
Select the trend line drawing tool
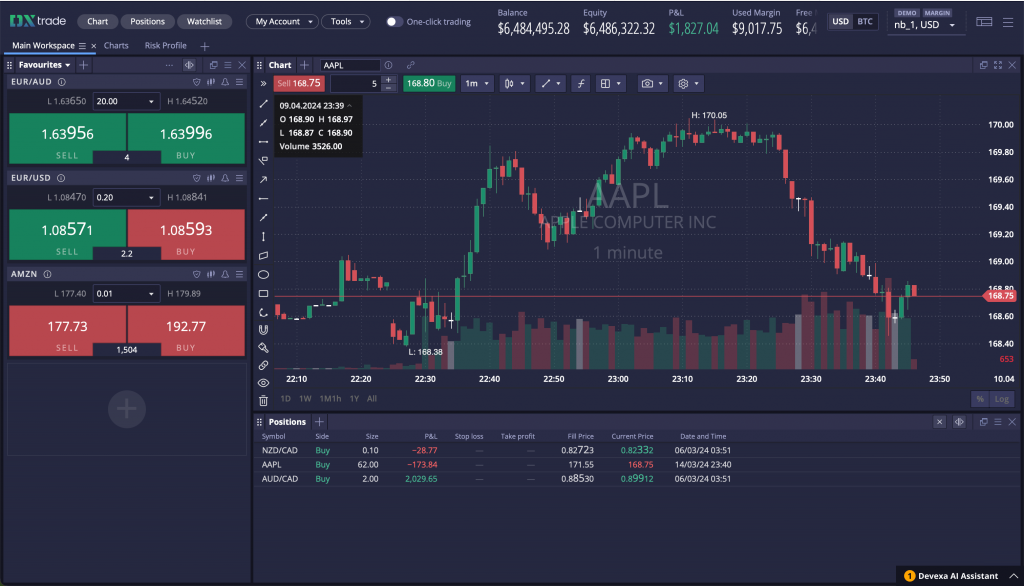[x=263, y=104]
